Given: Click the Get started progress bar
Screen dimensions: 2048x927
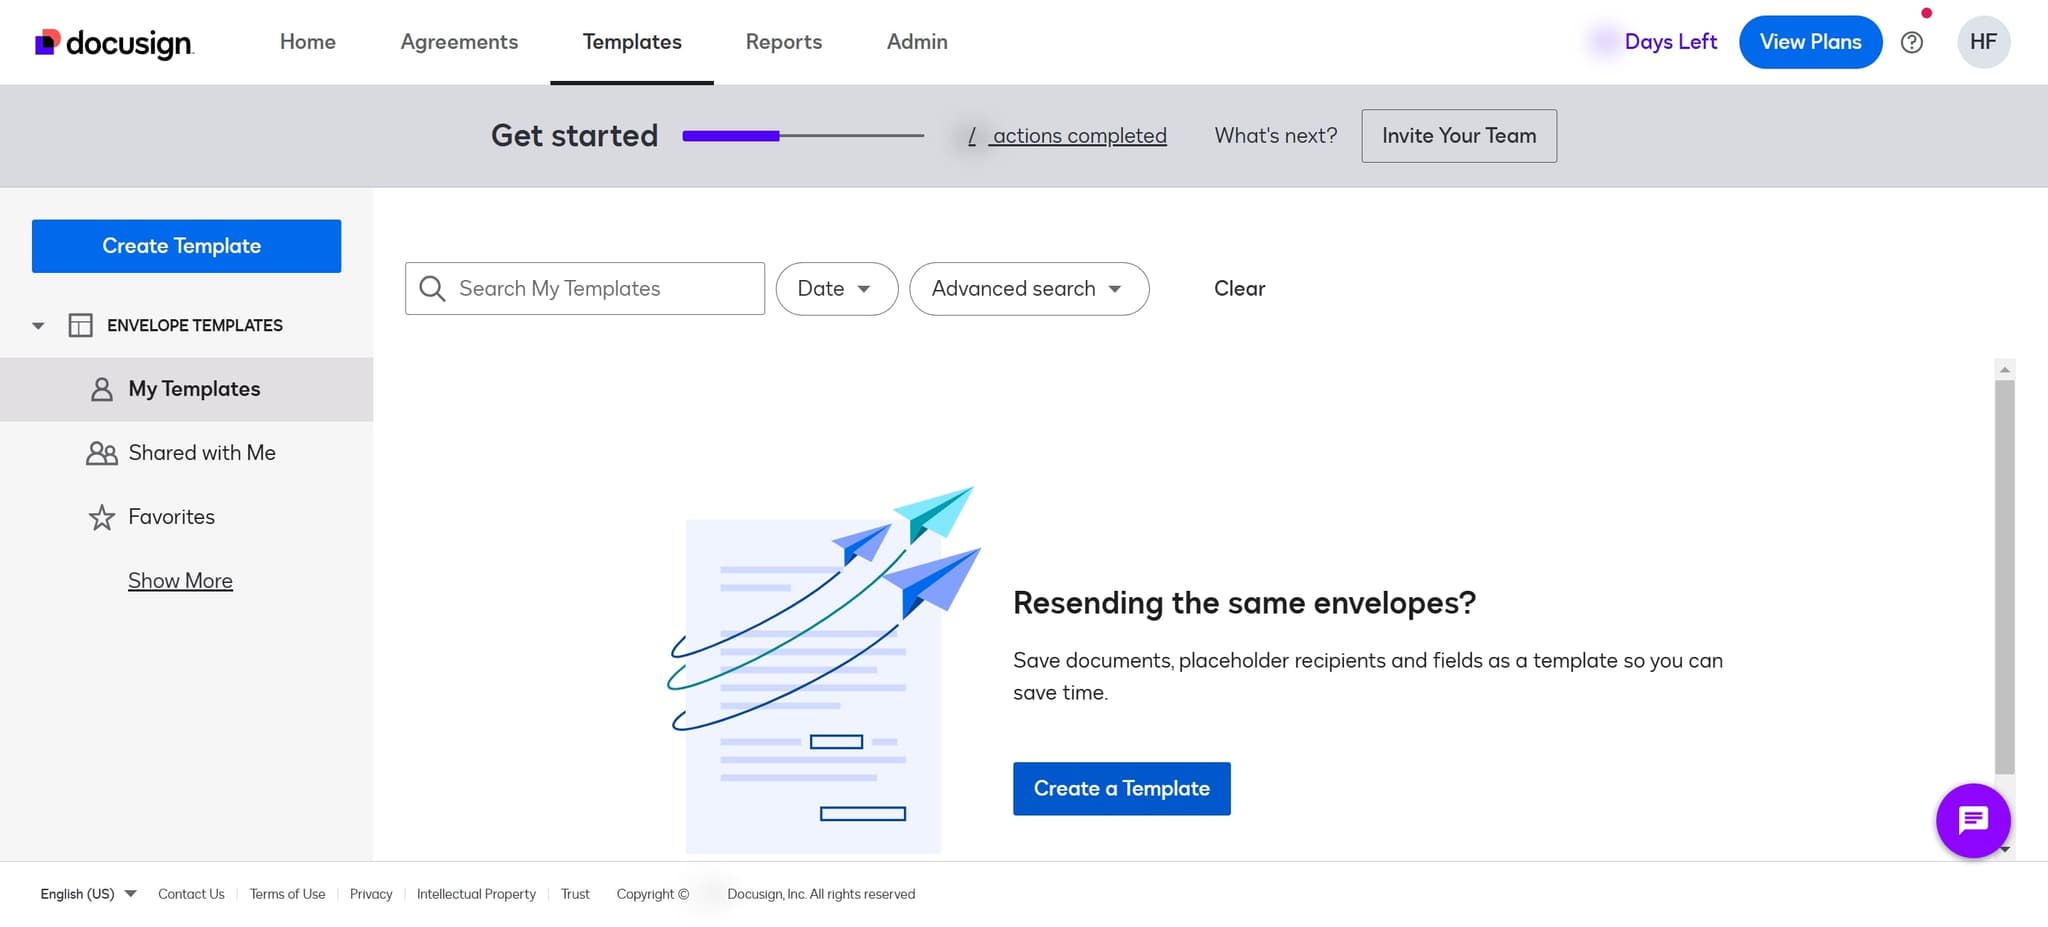Looking at the screenshot, I should (802, 136).
